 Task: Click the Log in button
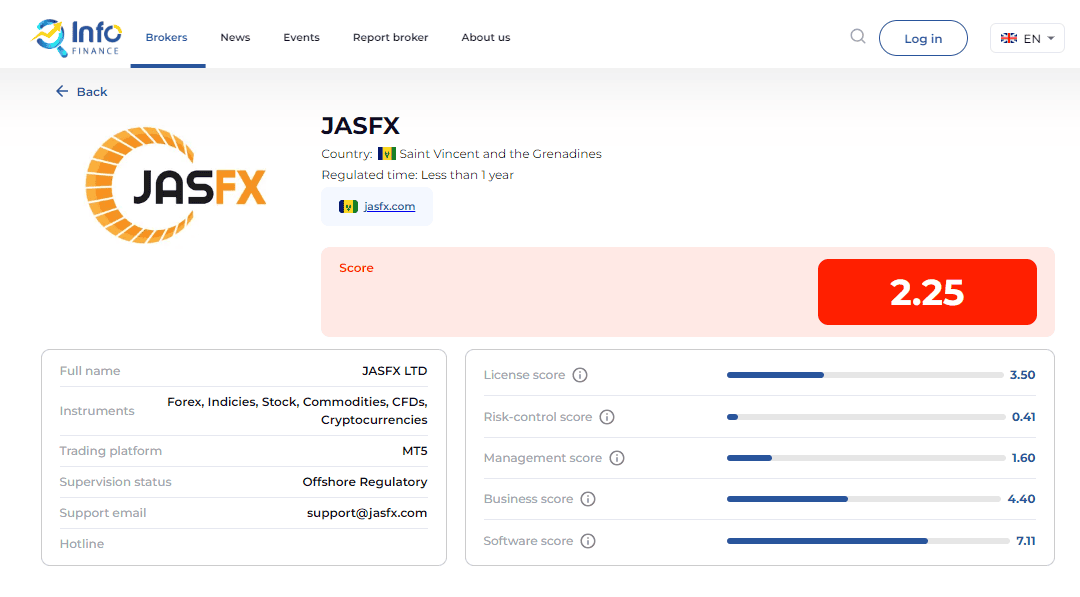click(x=923, y=38)
